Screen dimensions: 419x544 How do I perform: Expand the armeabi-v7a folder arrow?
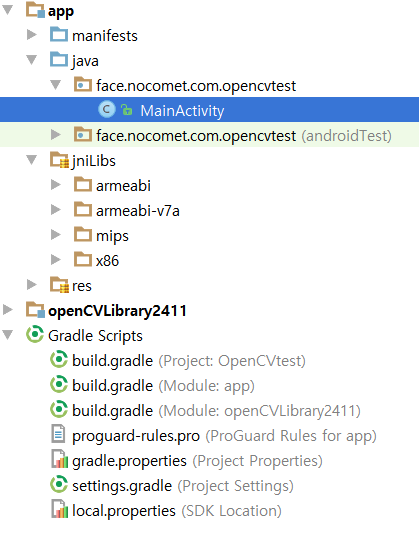click(x=55, y=210)
